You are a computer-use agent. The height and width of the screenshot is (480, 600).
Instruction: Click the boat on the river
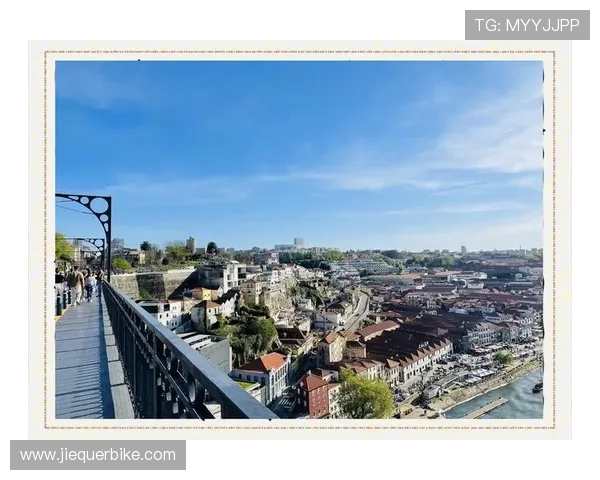tap(537, 386)
